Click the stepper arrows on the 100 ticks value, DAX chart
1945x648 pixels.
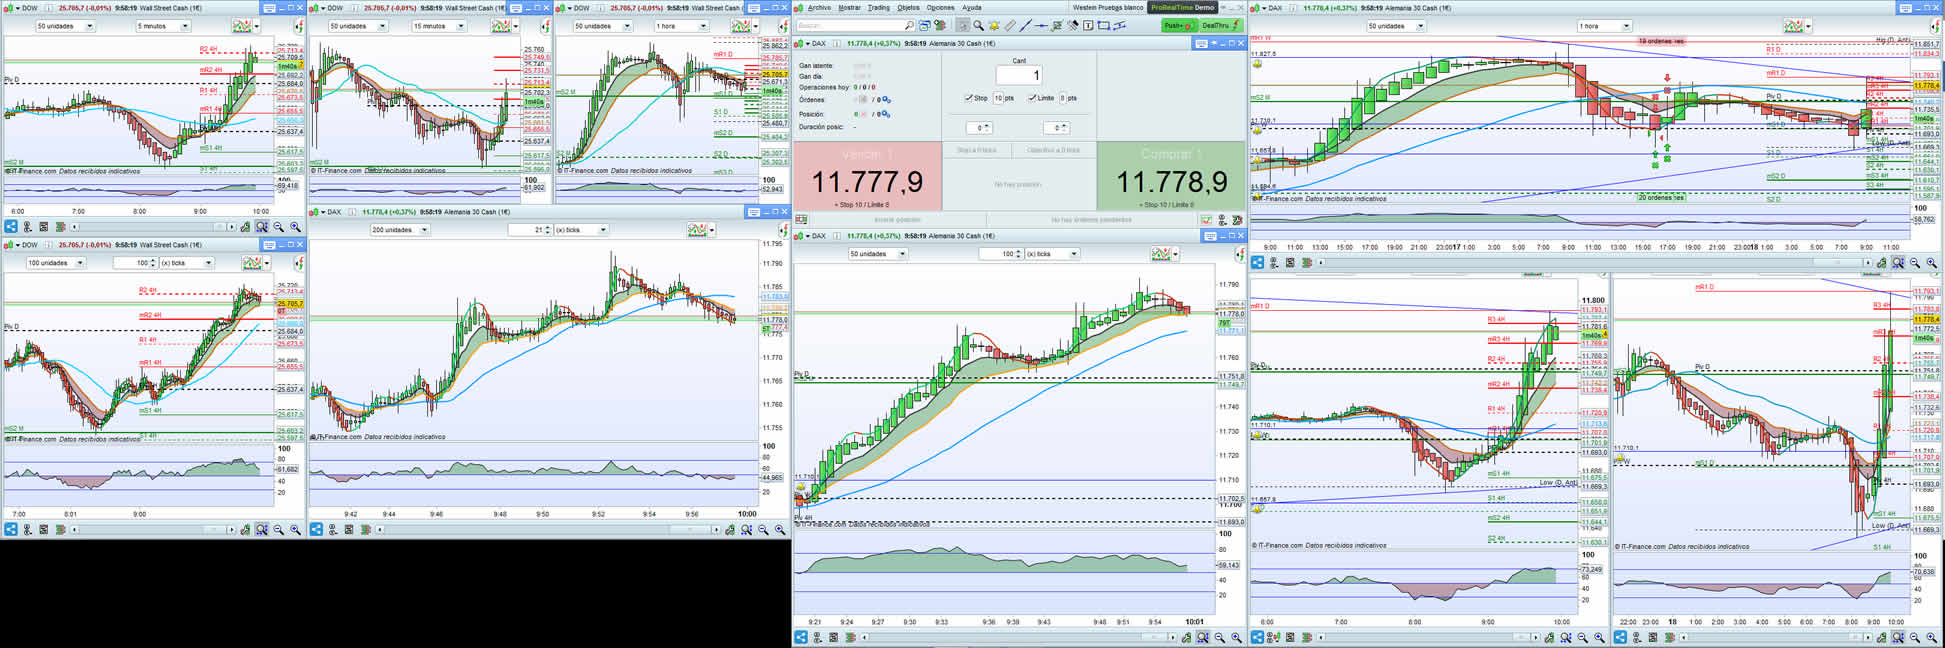(x=1018, y=254)
